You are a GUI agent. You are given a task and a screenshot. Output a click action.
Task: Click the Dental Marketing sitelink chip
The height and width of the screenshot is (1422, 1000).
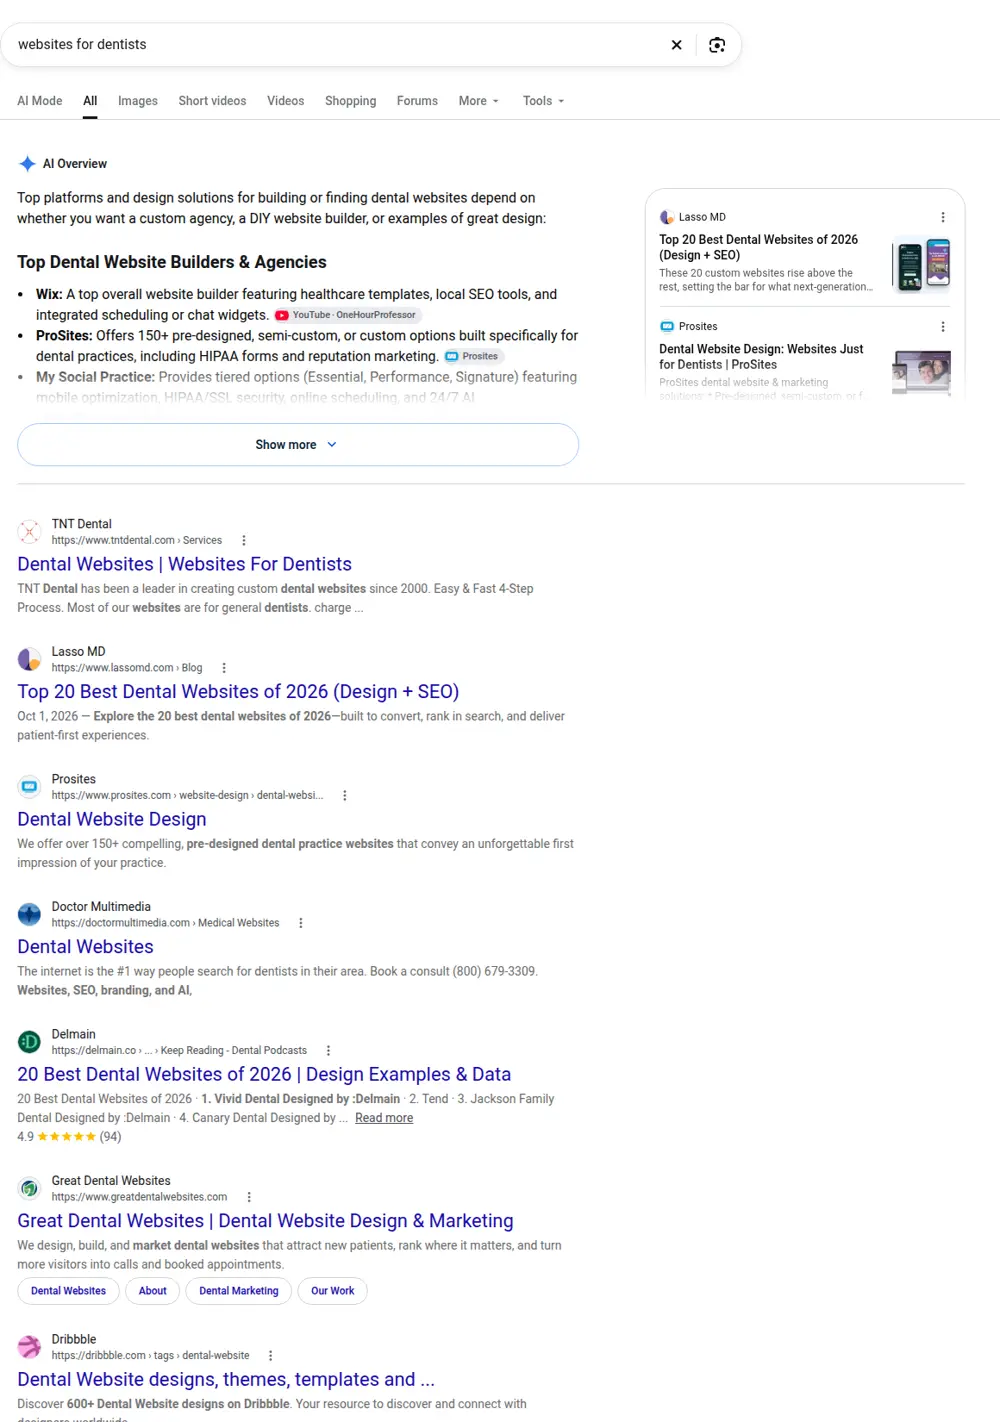[x=239, y=1291]
